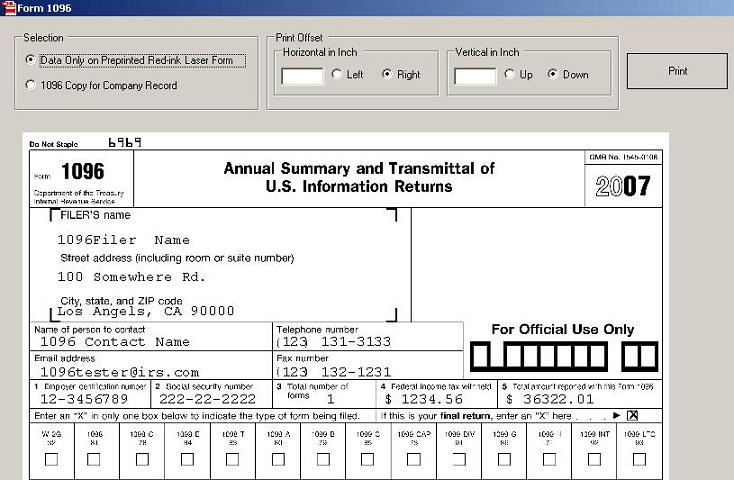This screenshot has width=734, height=480.
Task: Click the '2007' tax year label
Action: click(623, 186)
